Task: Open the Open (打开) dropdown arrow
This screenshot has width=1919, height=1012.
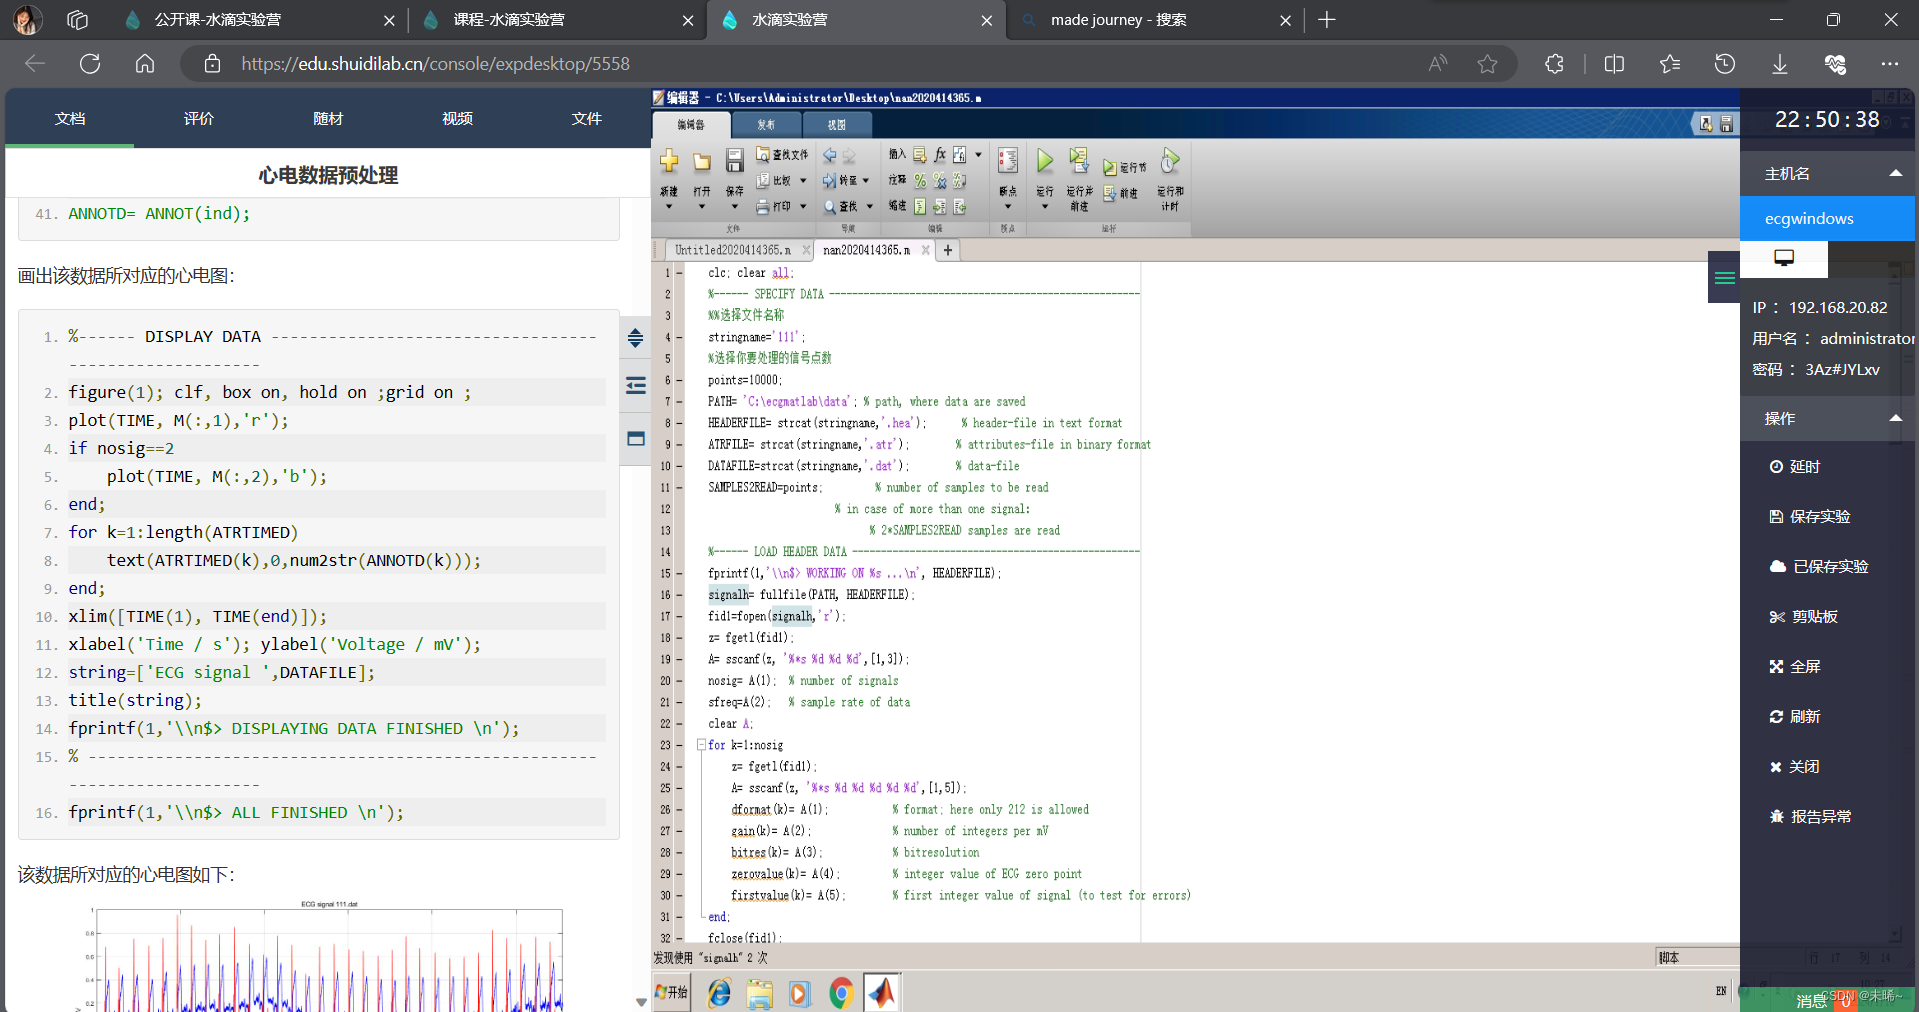Action: [x=702, y=207]
